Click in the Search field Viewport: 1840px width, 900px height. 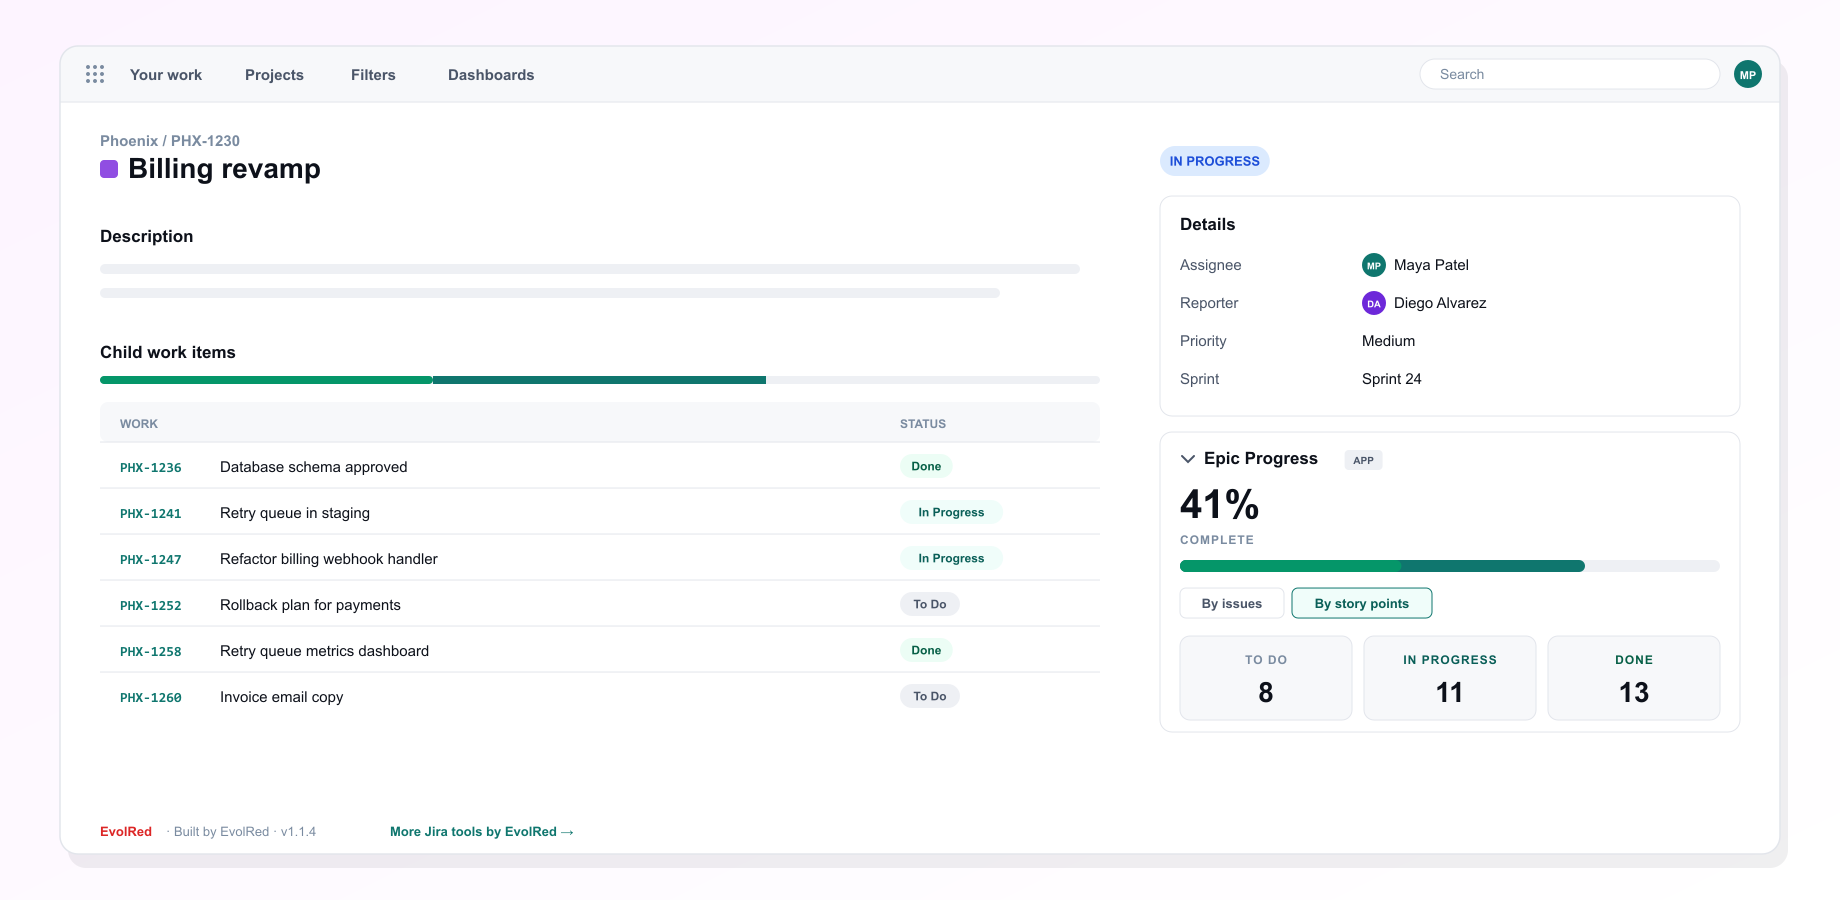click(1570, 74)
